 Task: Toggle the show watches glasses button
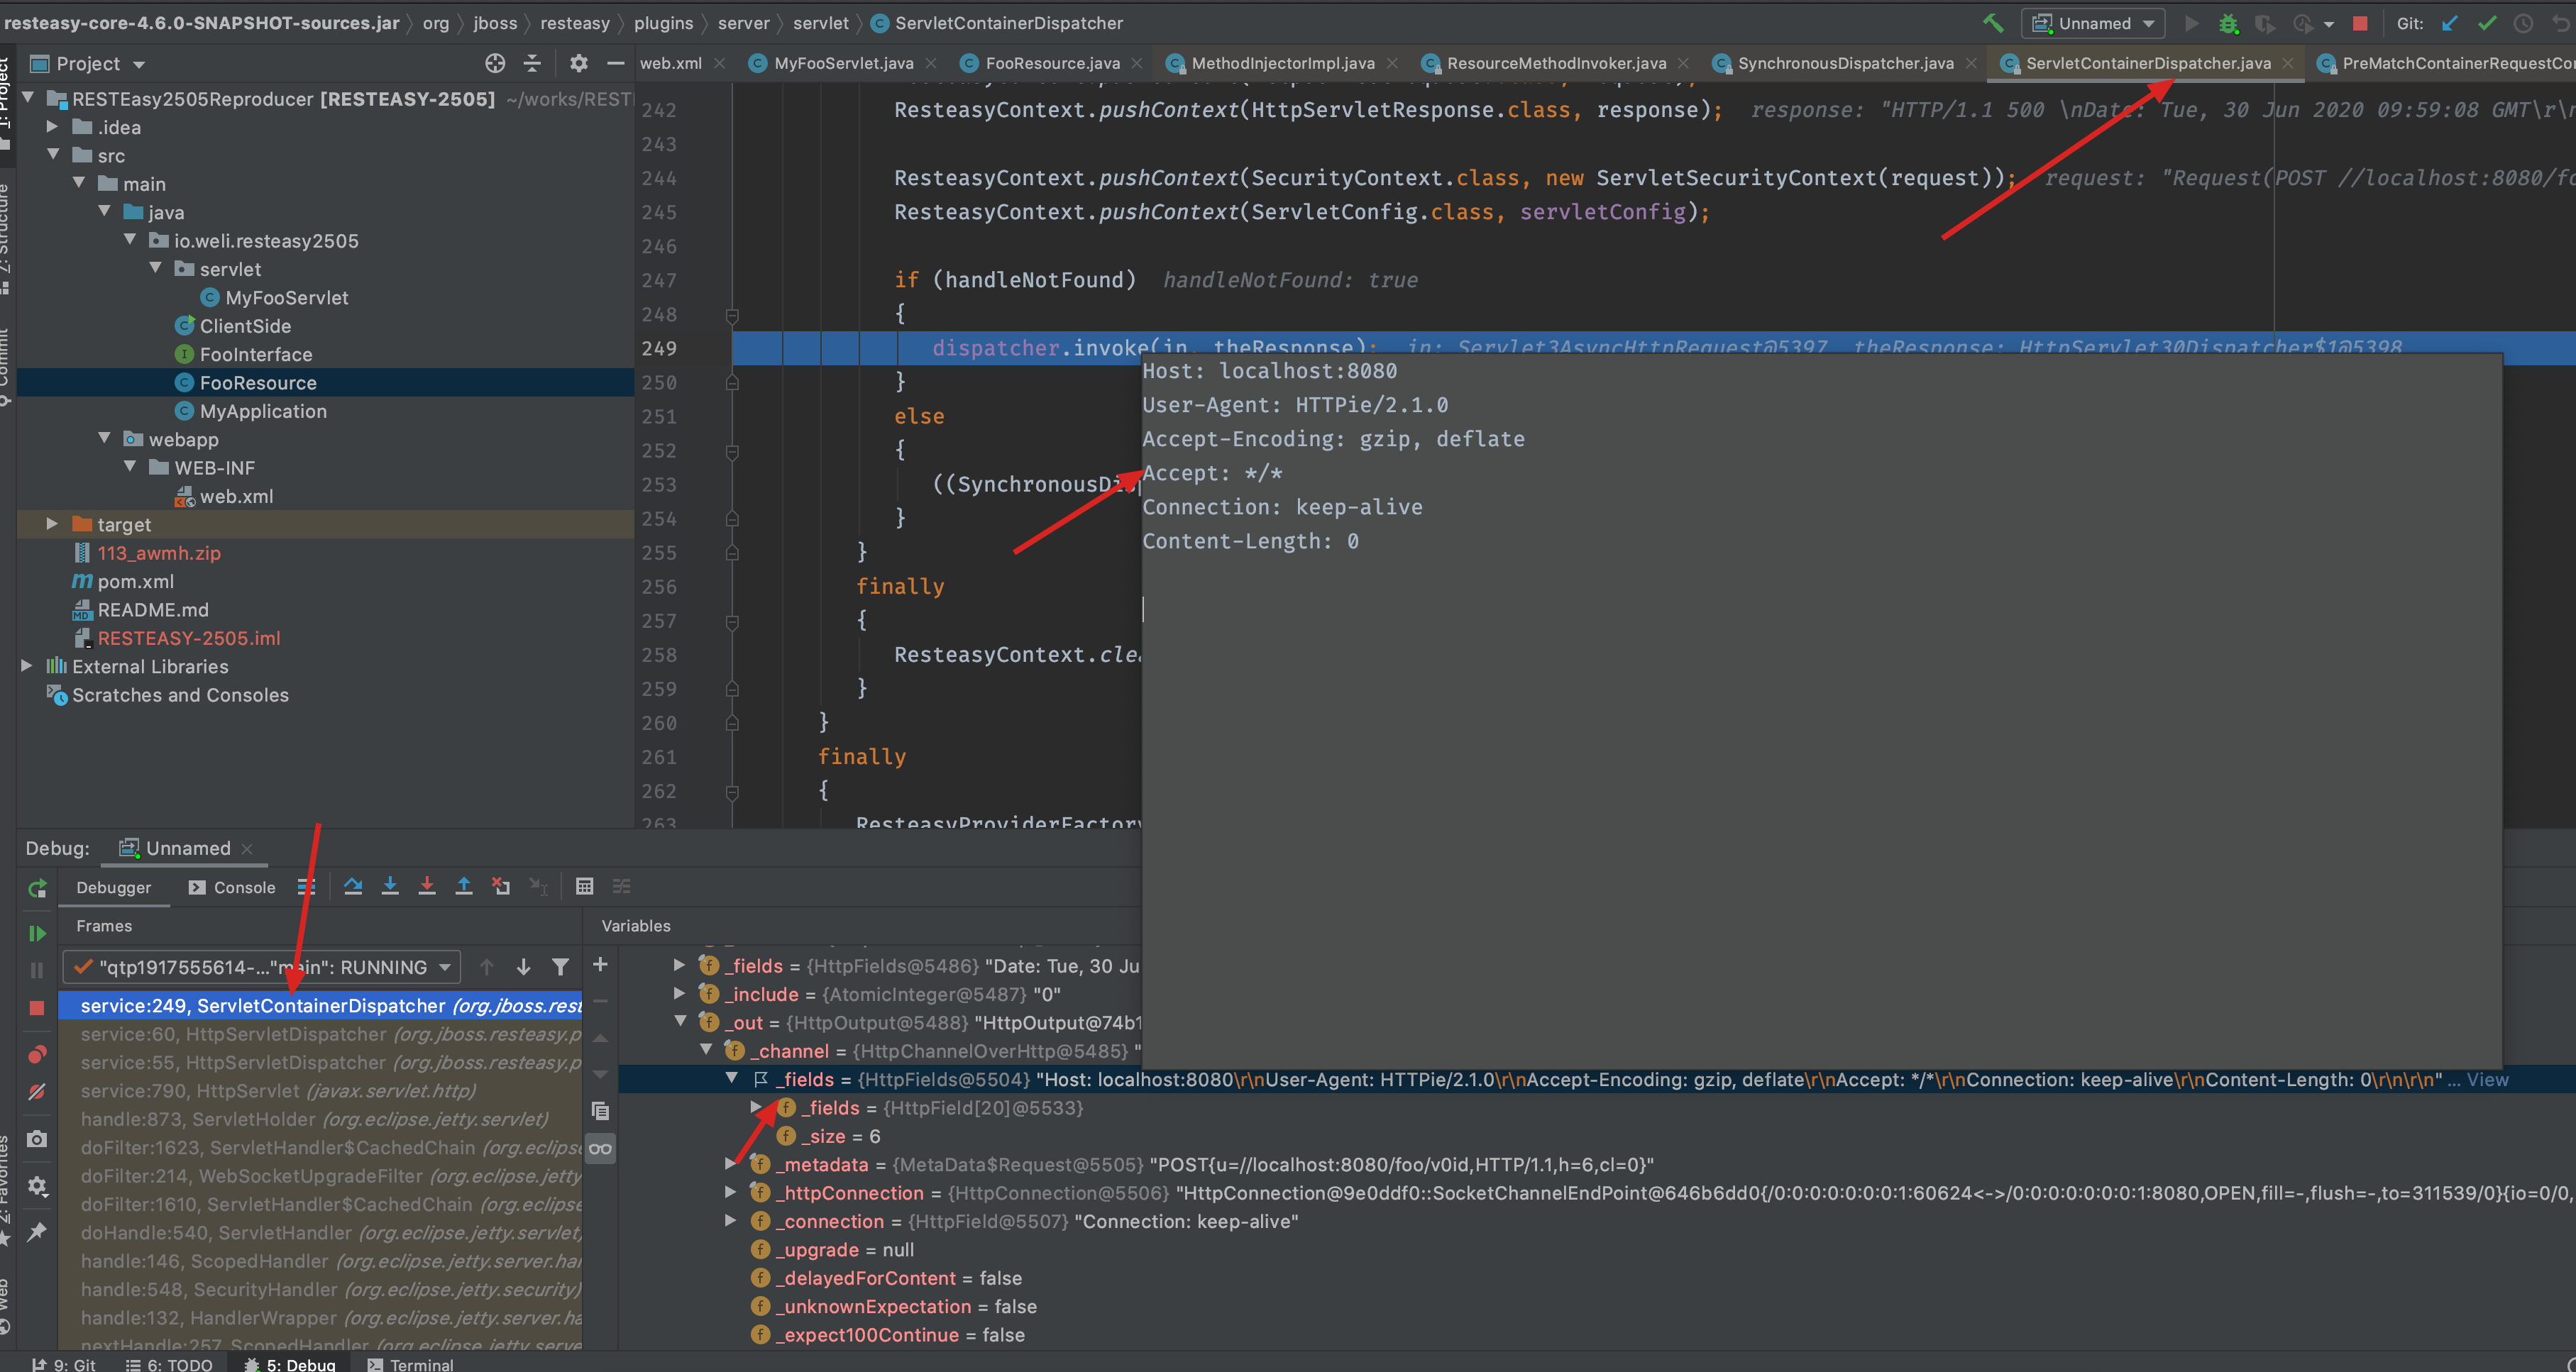(x=600, y=1148)
